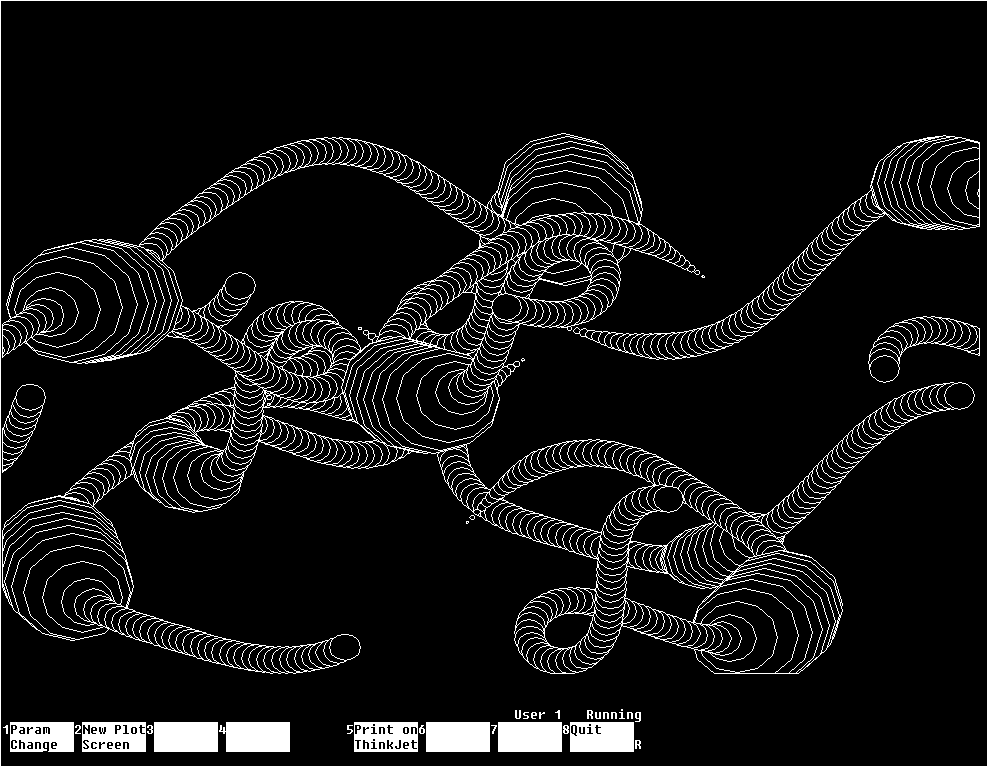Click the large polygon node at bottom right
The width and height of the screenshot is (989, 768).
coord(770,612)
